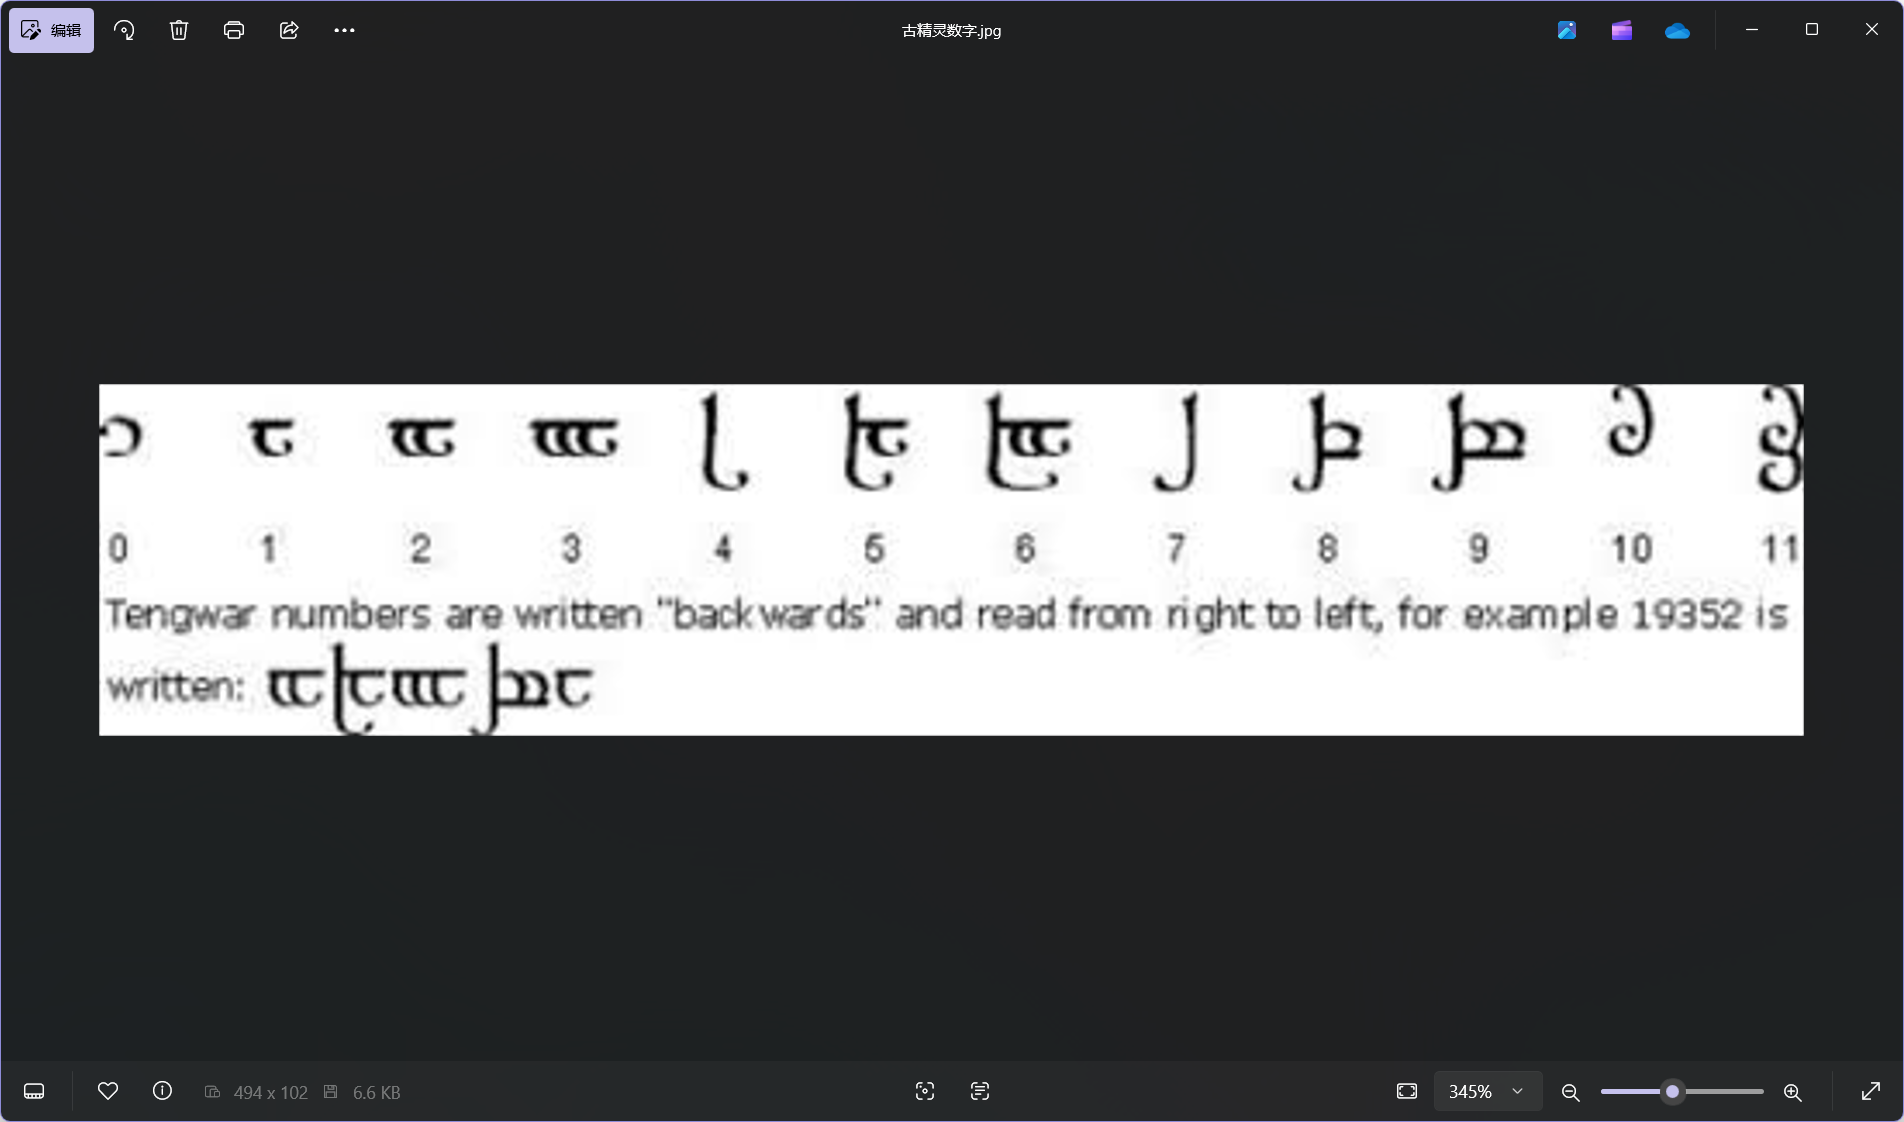Close the Photos window
Screen dimensions: 1904x1122
point(1872,30)
